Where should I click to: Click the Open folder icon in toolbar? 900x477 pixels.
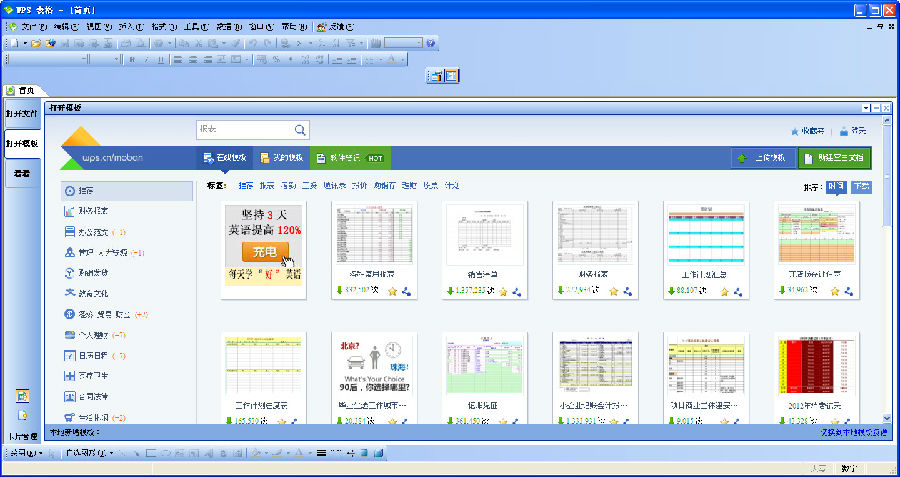point(35,44)
